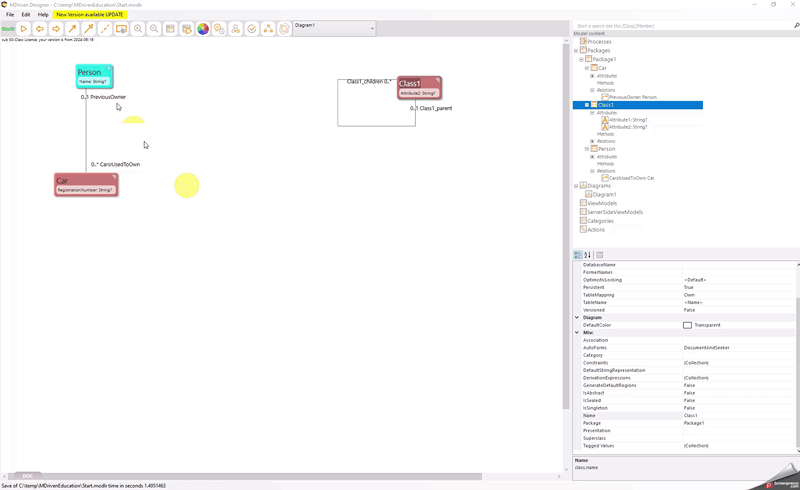800x490 pixels.
Task: Collapse the Misc property category
Action: (577, 332)
